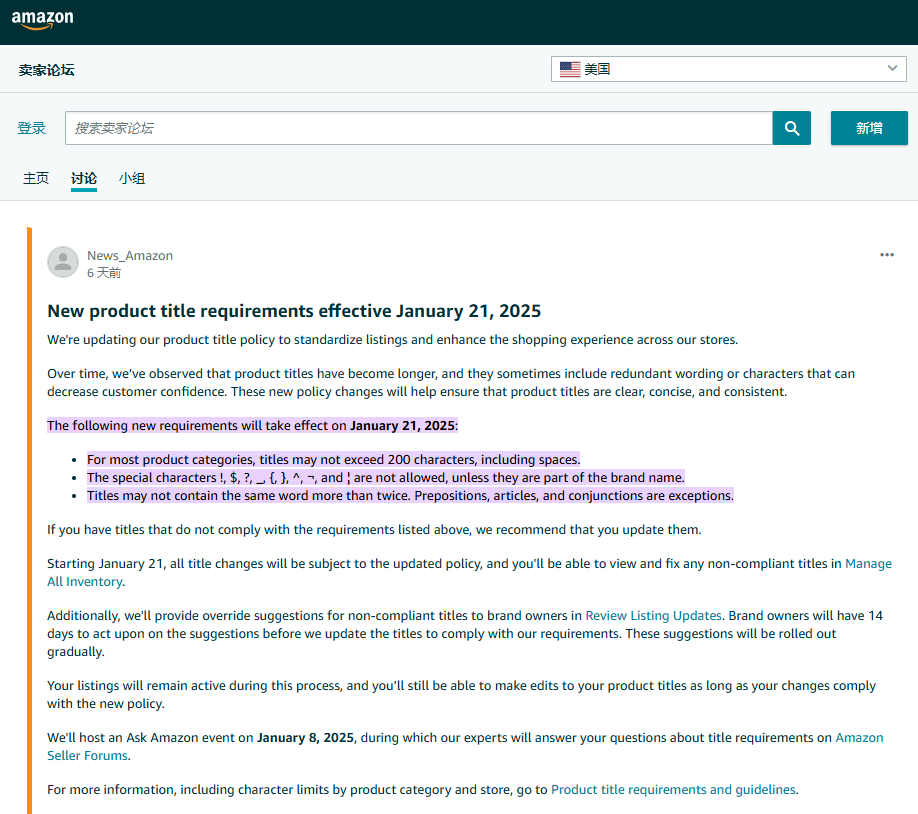The image size is (918, 814).
Task: Open the 小组 tab
Action: click(x=132, y=178)
